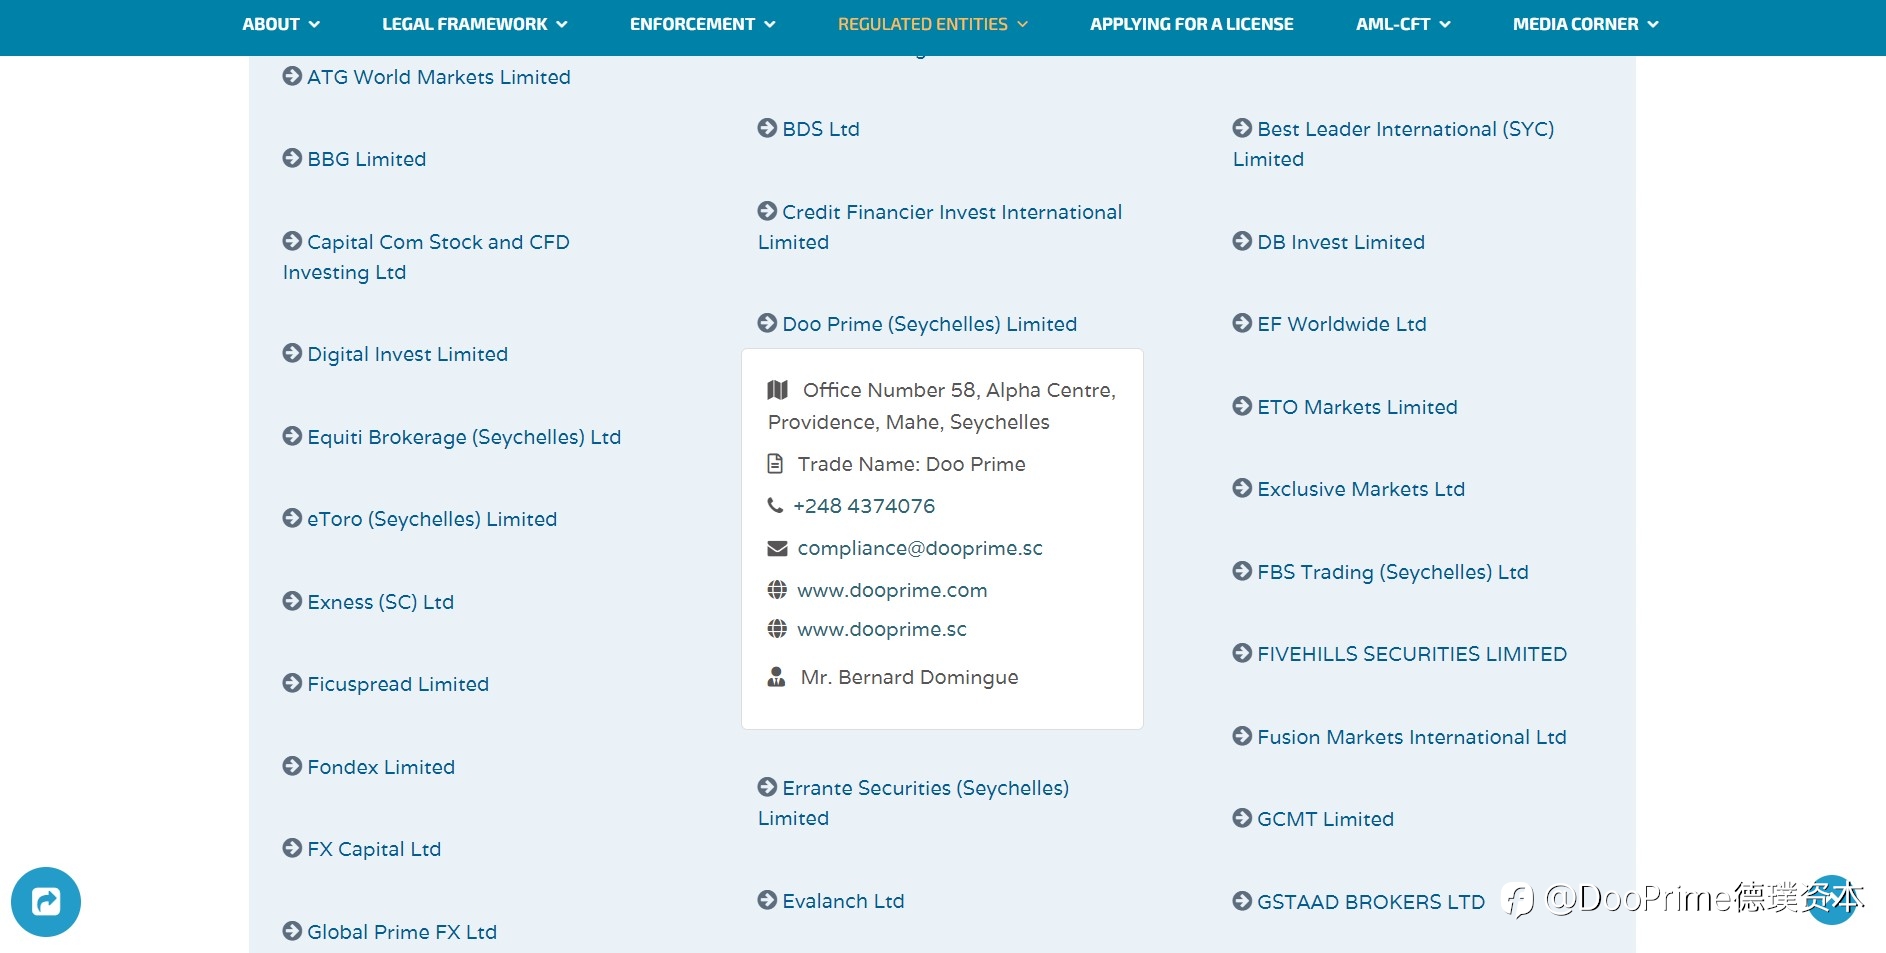Open the www.dooprime.sc website link
Image resolution: width=1886 pixels, height=953 pixels.
point(882,629)
